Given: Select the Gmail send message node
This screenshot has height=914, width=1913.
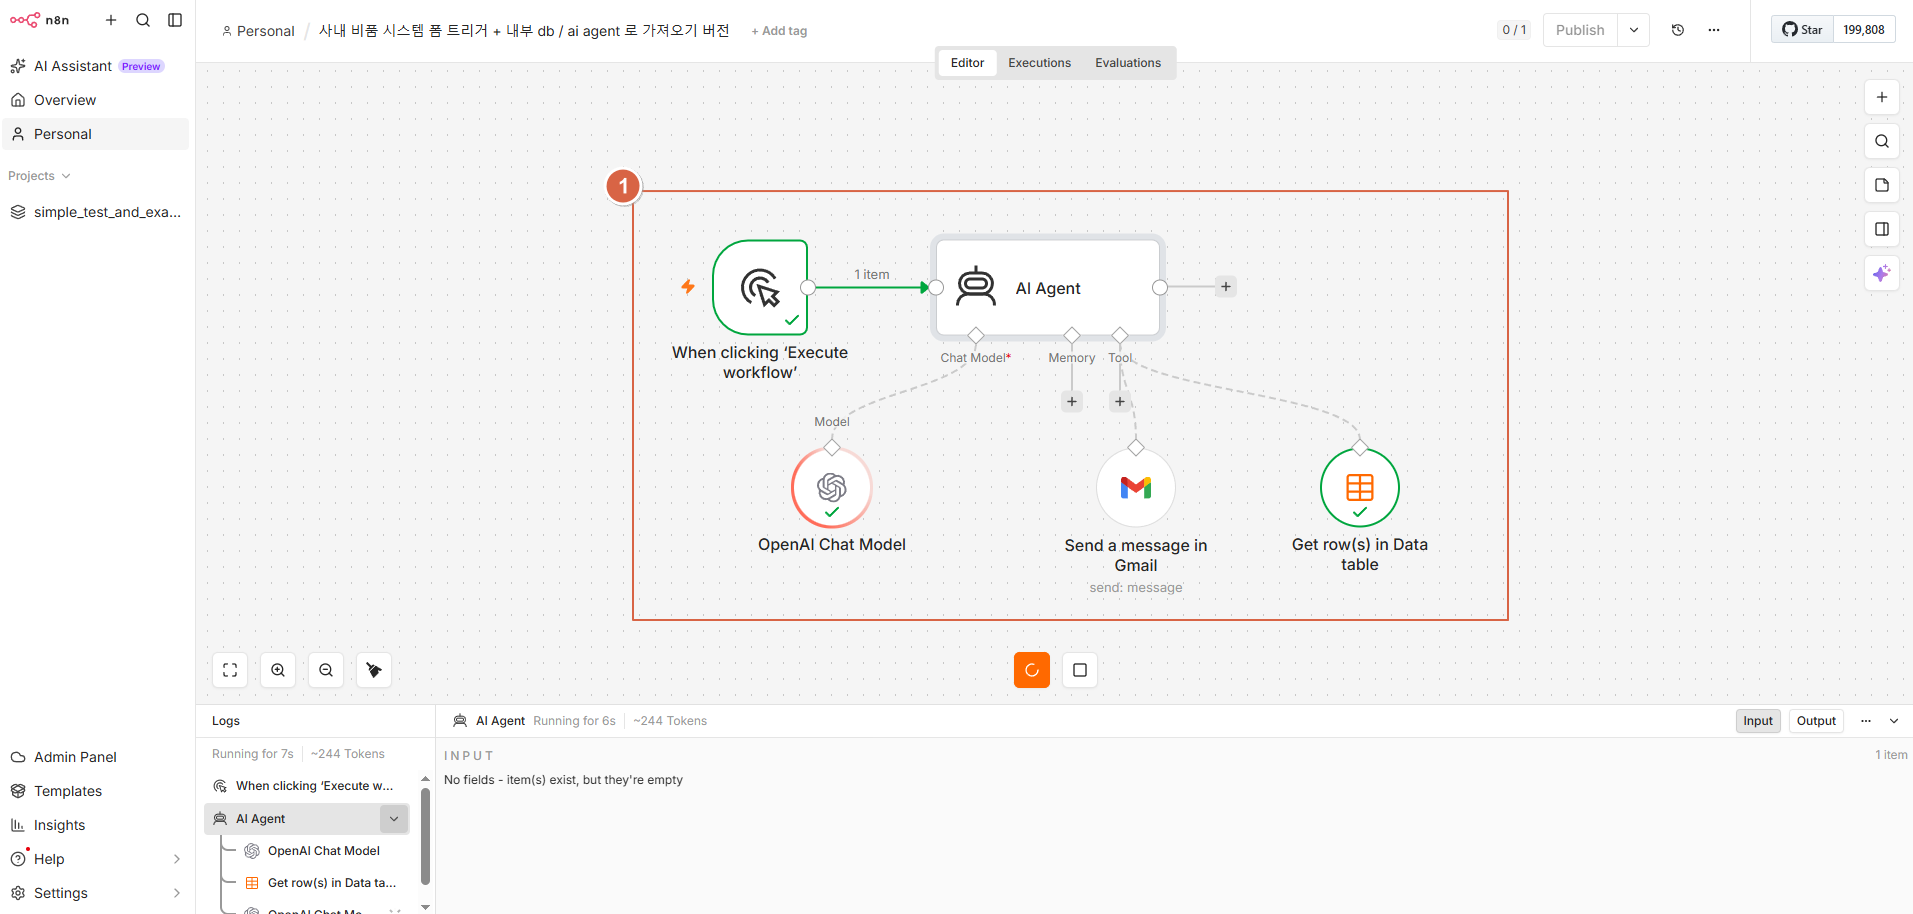Looking at the screenshot, I should (1136, 488).
